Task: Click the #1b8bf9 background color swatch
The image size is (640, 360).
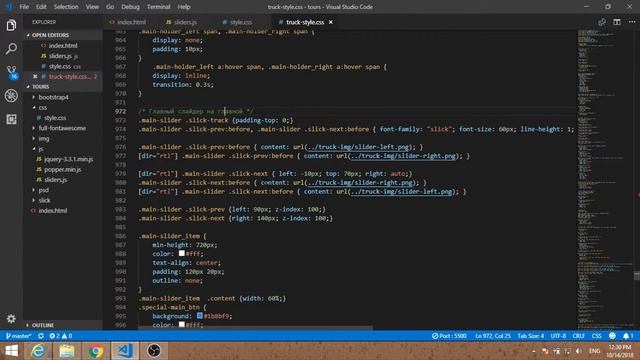Action: pyautogui.click(x=200, y=316)
